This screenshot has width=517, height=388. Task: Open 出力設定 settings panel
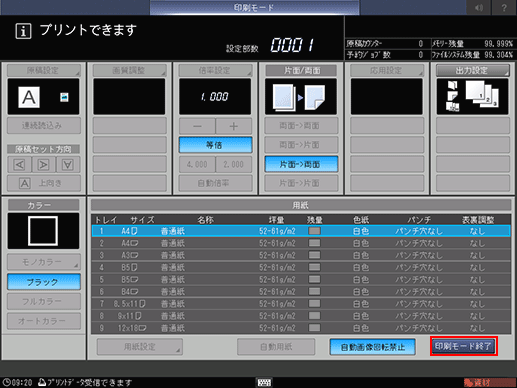click(473, 70)
